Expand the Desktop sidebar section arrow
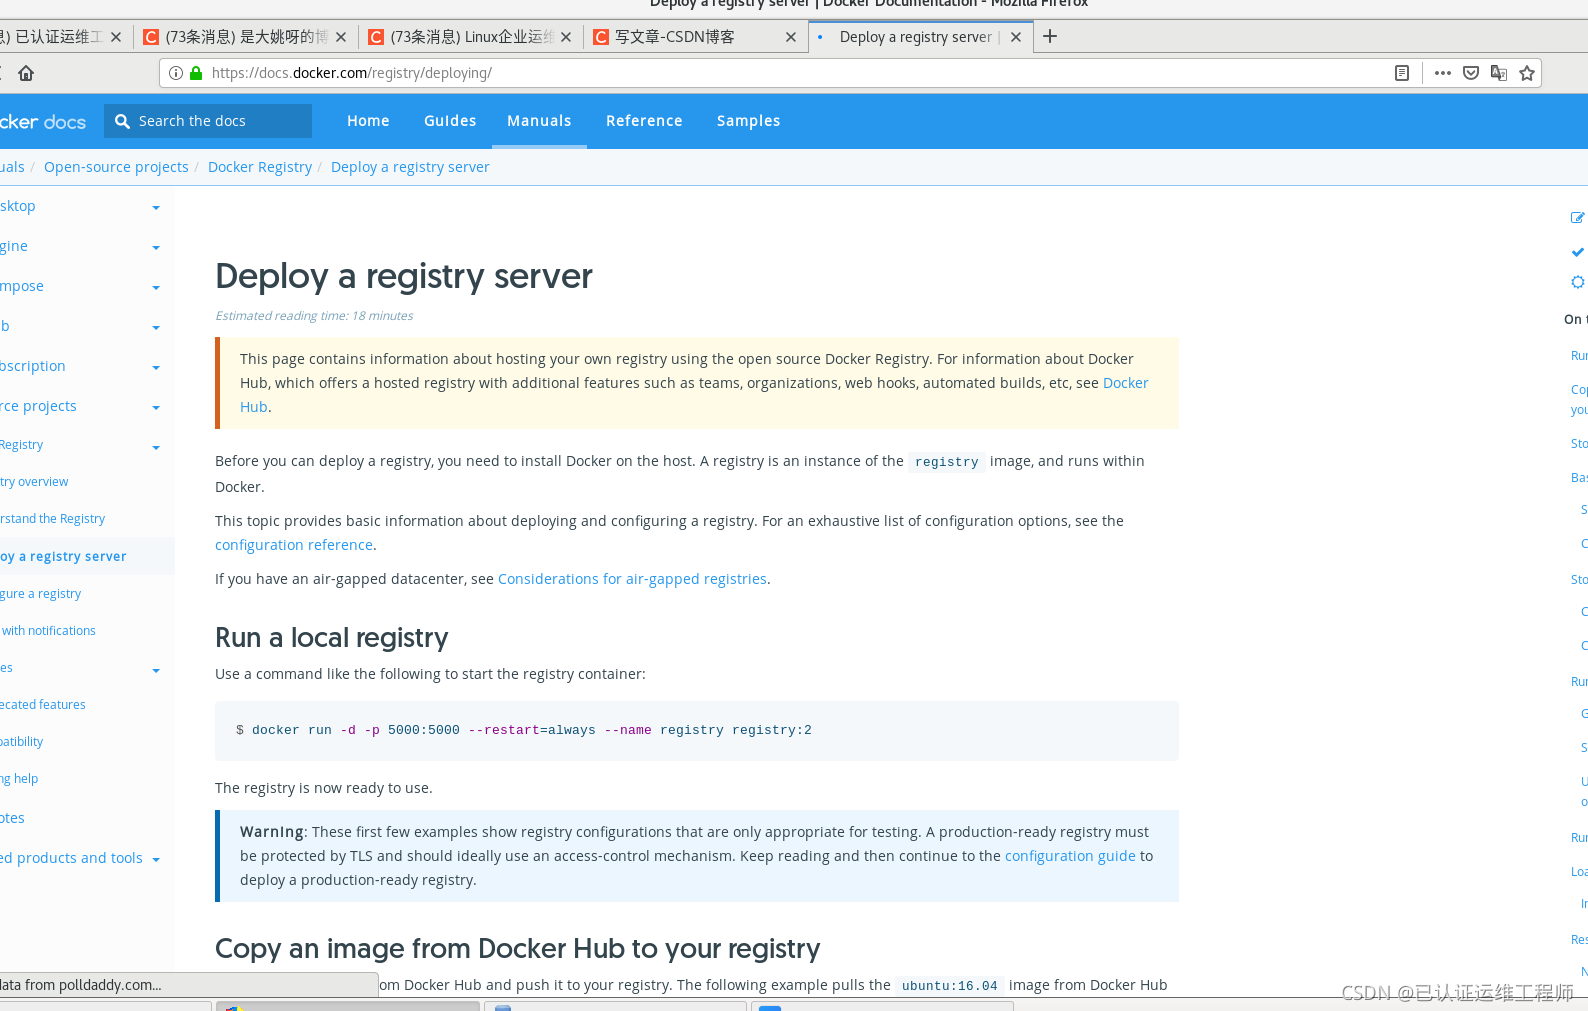The width and height of the screenshot is (1588, 1011). [x=156, y=208]
